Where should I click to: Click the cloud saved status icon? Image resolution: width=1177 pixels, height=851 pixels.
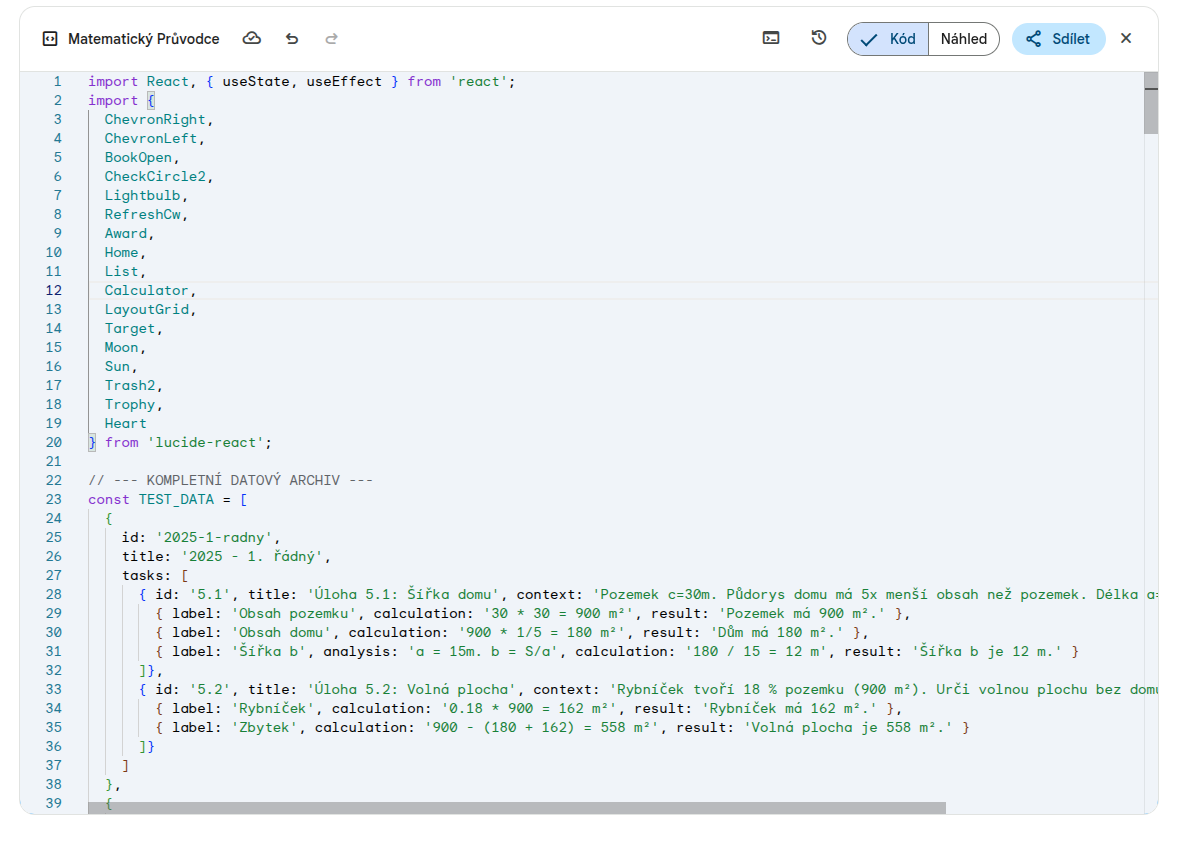pos(252,39)
